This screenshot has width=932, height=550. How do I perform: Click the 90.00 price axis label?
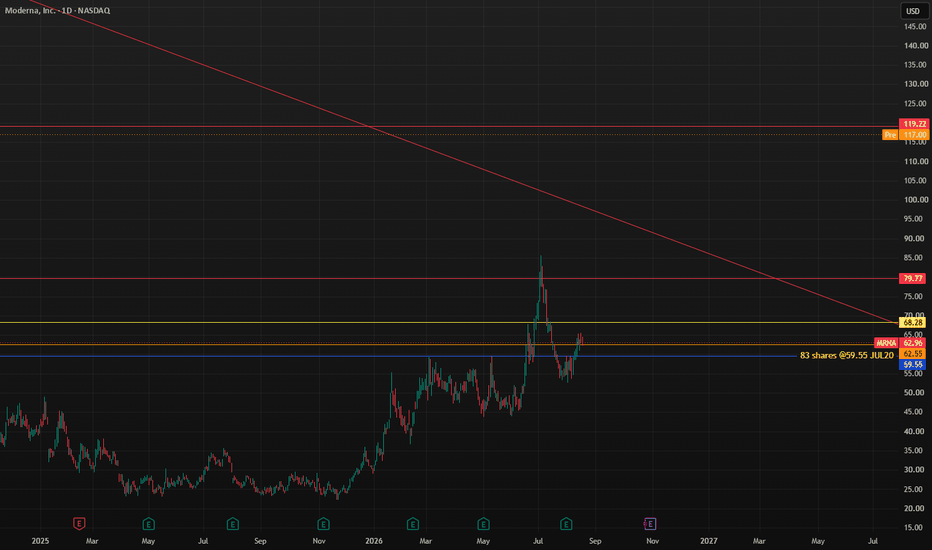(x=915, y=238)
